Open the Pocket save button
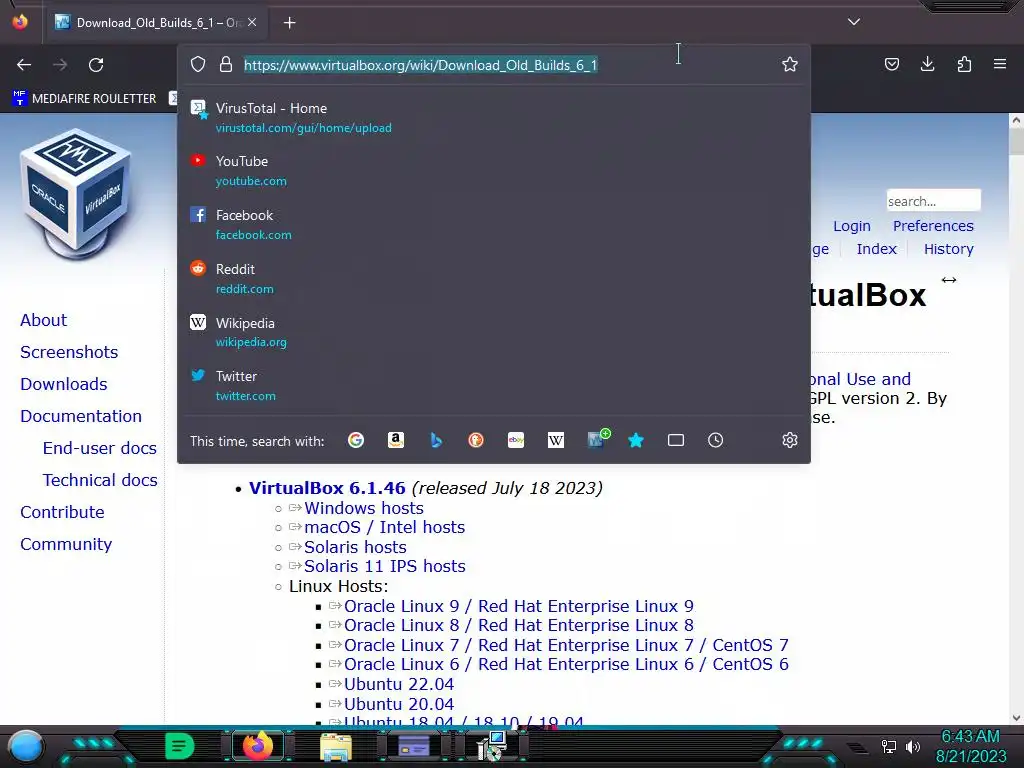 891,64
